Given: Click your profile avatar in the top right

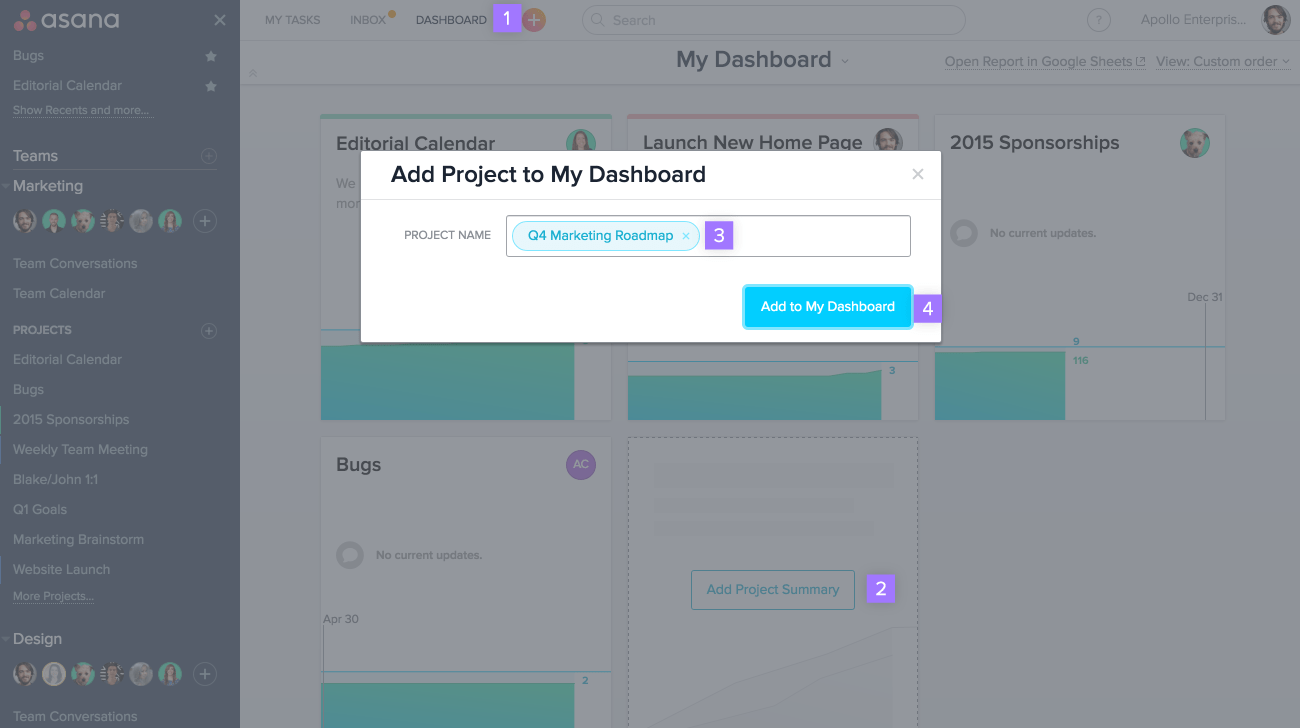Looking at the screenshot, I should coord(1274,19).
